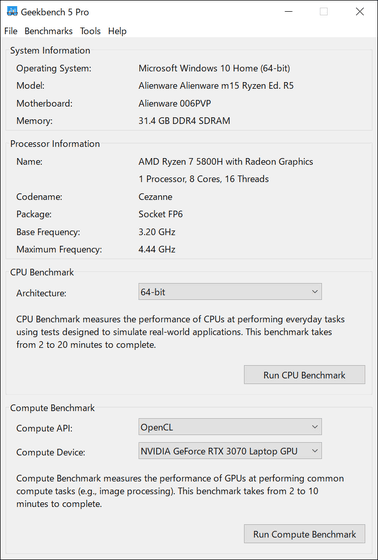This screenshot has width=378, height=560.
Task: Click the Maximum Frequency label
Action: [59, 249]
